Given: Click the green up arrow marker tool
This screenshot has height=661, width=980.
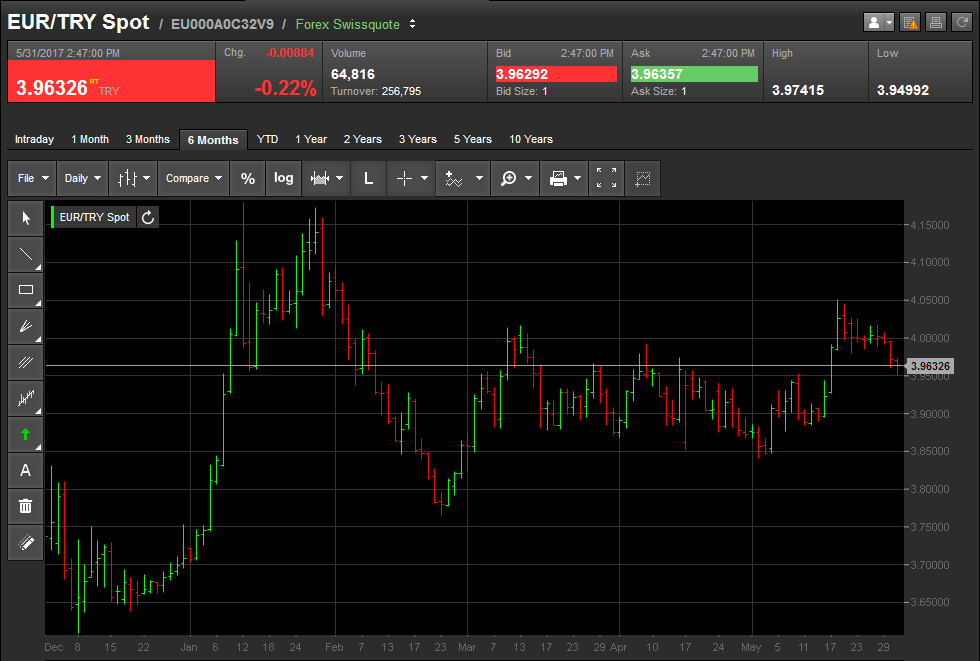Looking at the screenshot, I should (26, 434).
